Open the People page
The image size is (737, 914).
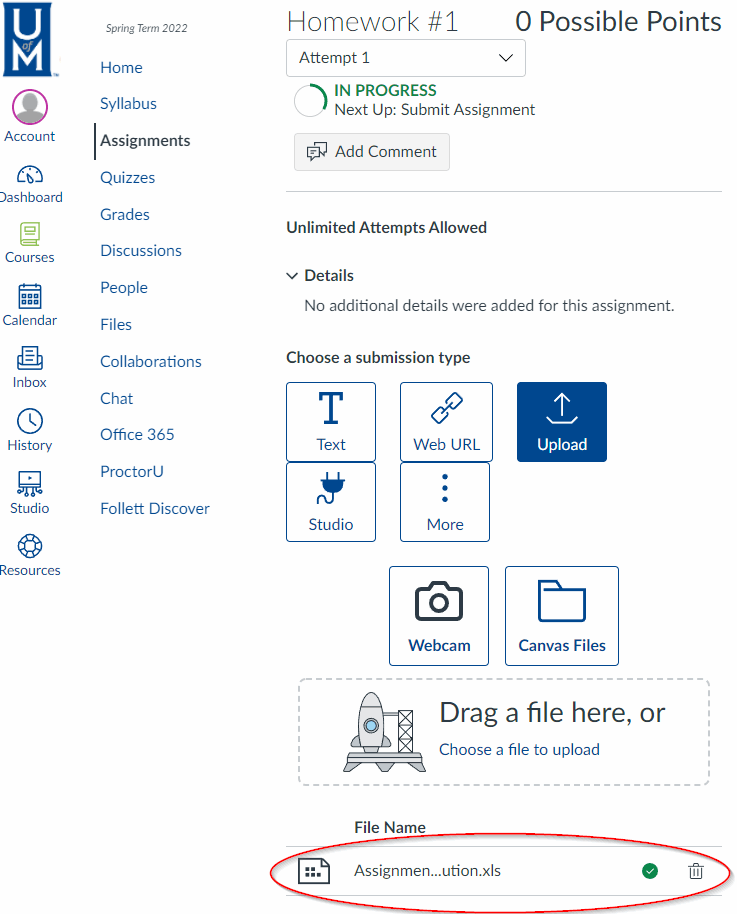click(x=124, y=287)
